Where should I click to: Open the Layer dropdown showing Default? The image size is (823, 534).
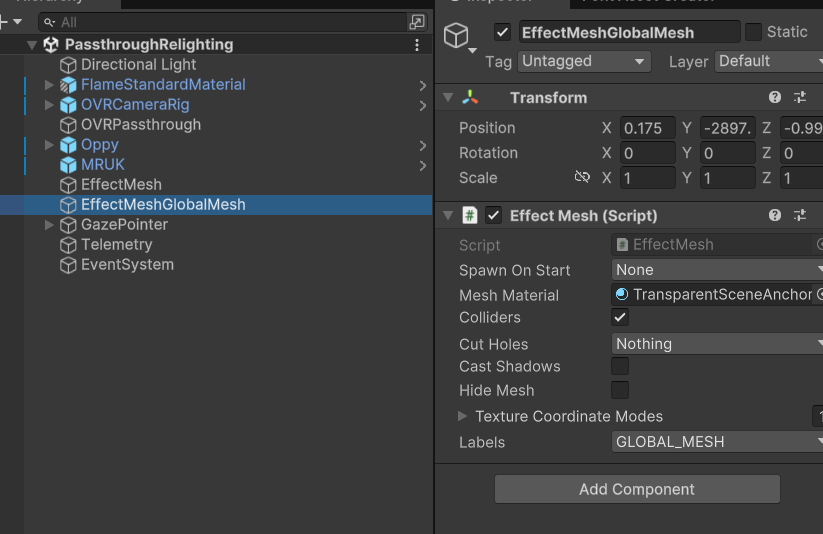(768, 61)
